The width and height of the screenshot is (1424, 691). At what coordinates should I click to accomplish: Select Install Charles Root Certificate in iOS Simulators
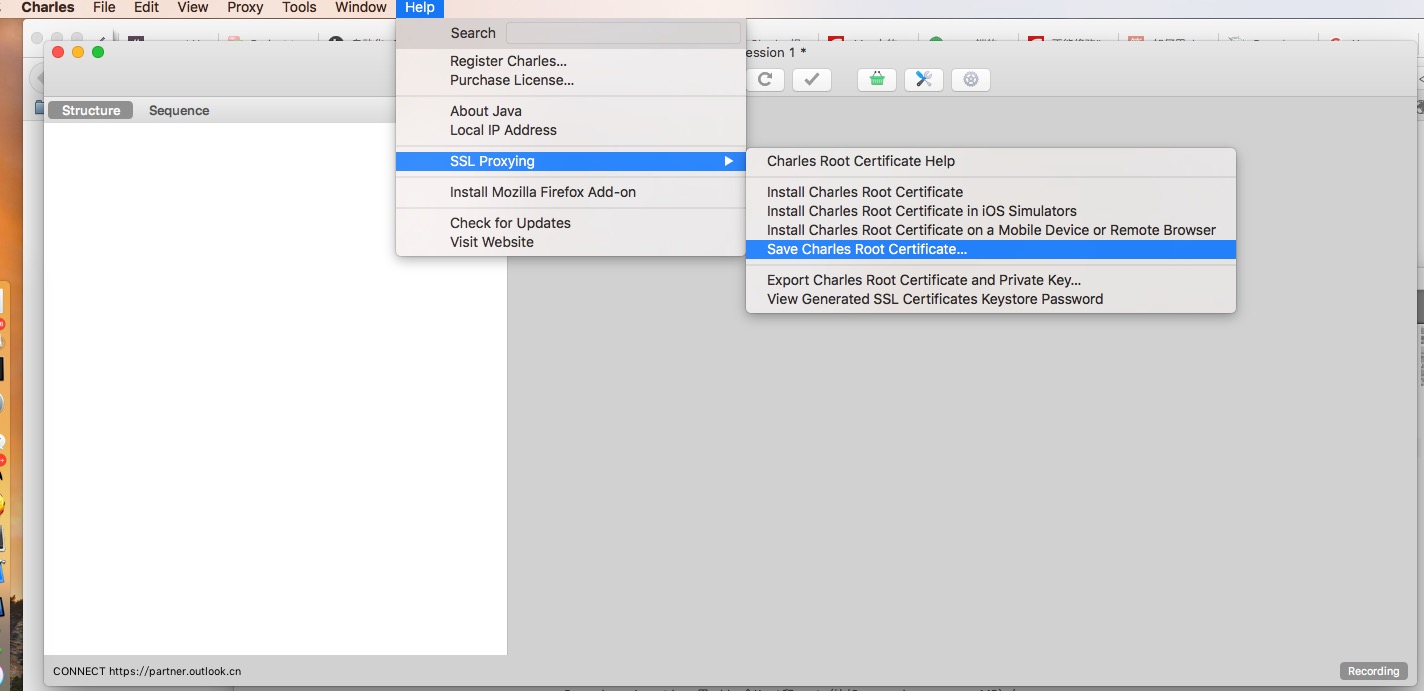pyautogui.click(x=991, y=211)
